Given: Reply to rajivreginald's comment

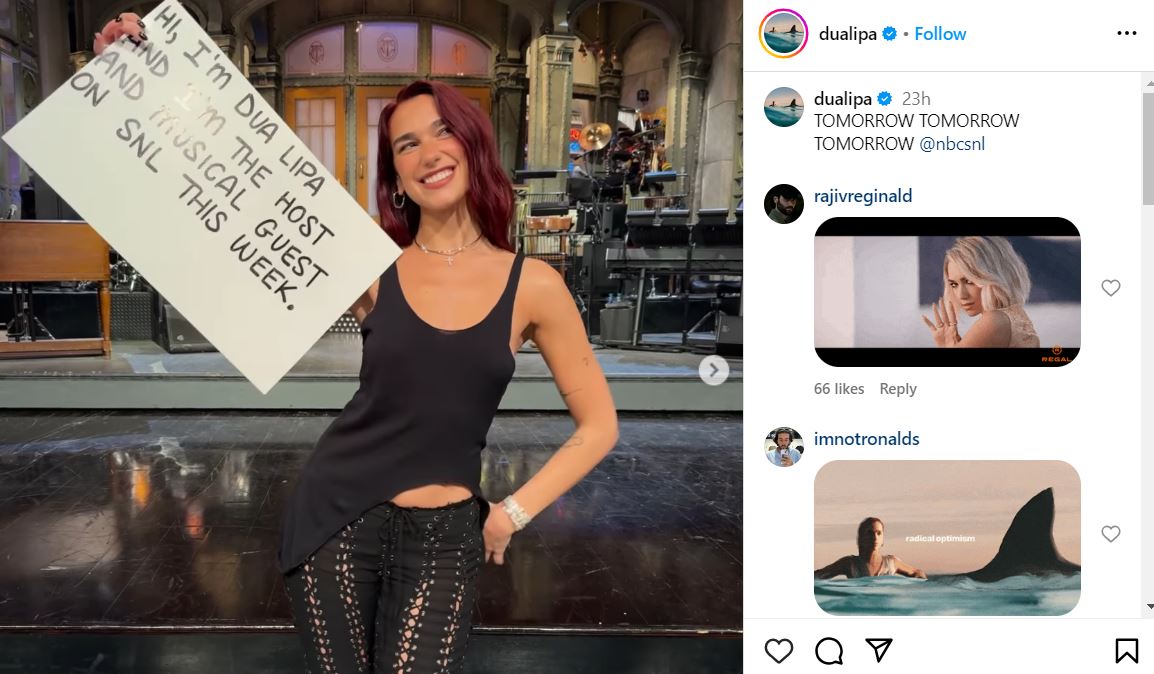Looking at the screenshot, I should tap(898, 389).
